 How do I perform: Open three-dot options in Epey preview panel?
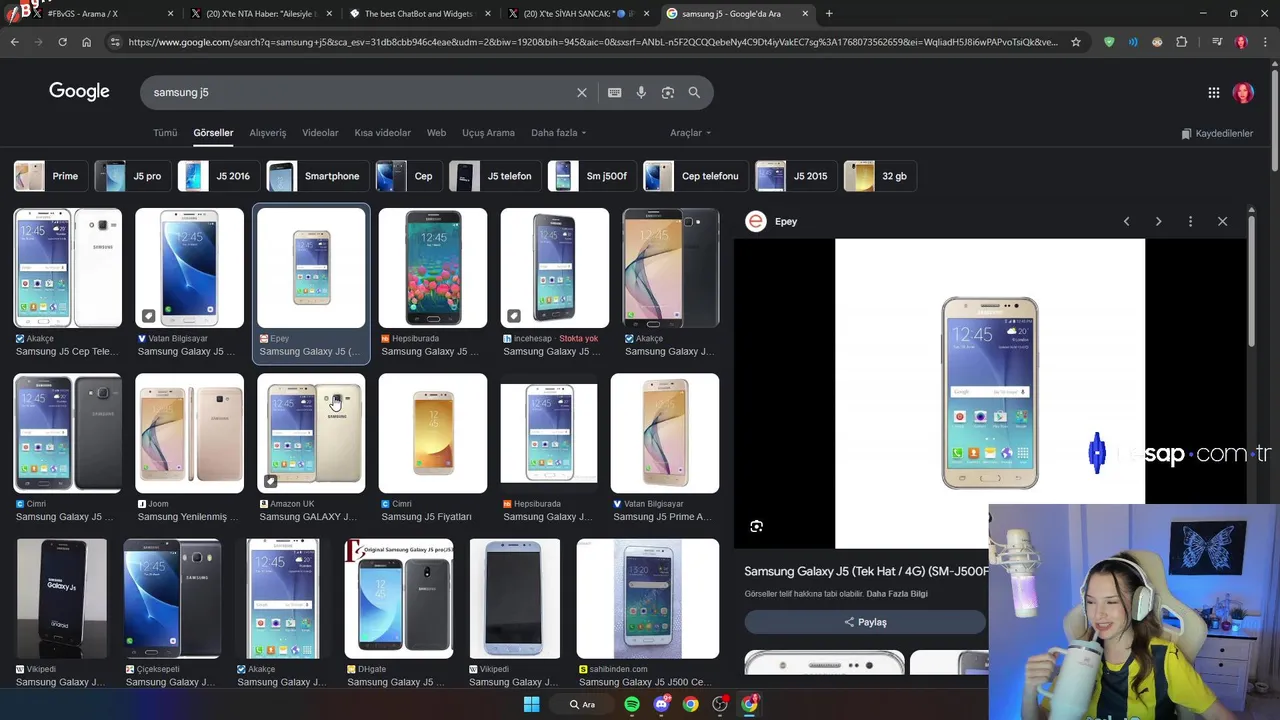tap(1190, 221)
